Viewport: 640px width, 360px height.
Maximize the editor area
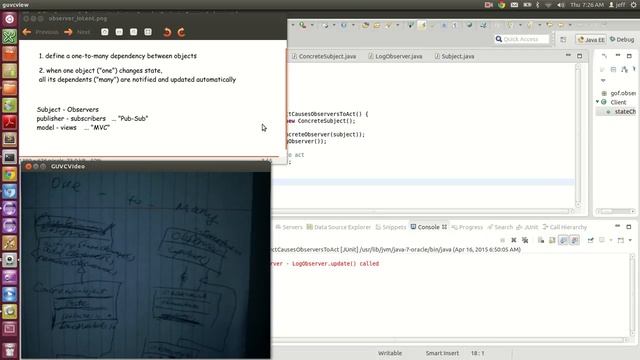coord(580,56)
